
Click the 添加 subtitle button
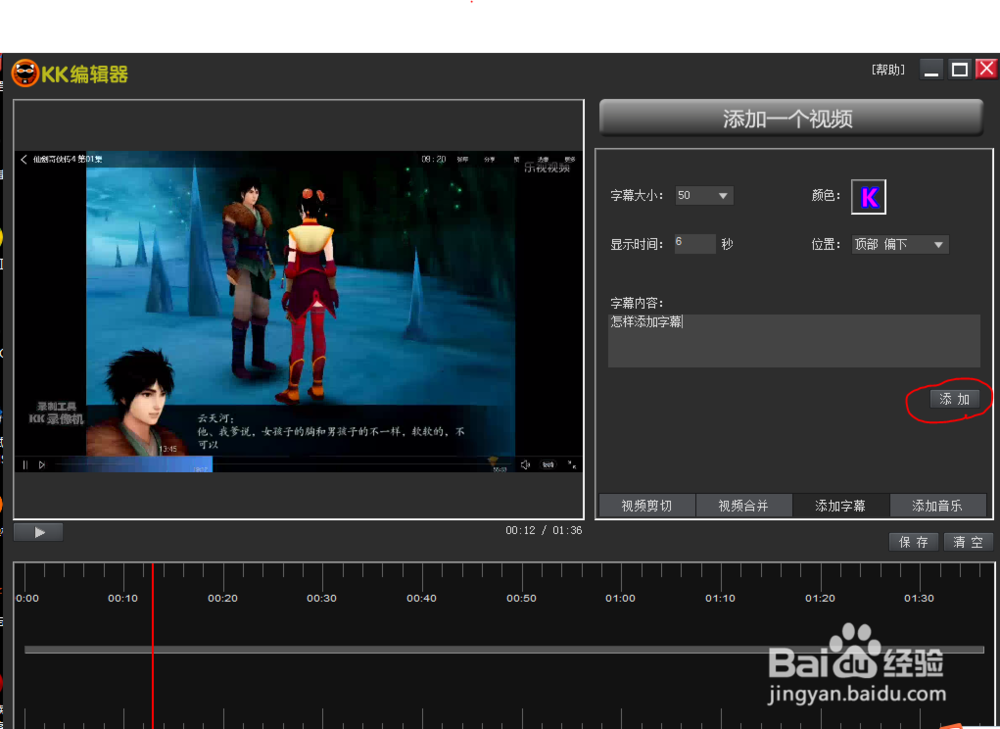coord(955,399)
